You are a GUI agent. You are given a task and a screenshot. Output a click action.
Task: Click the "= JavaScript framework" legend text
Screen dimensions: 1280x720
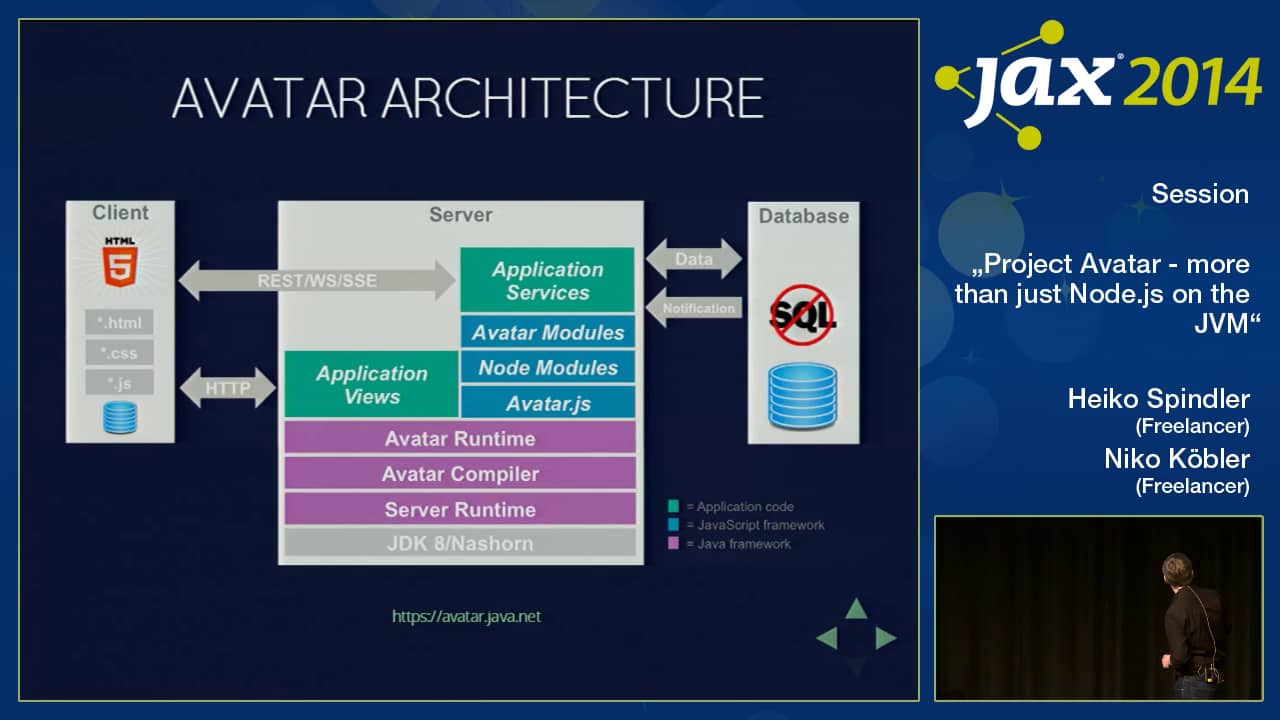click(755, 525)
